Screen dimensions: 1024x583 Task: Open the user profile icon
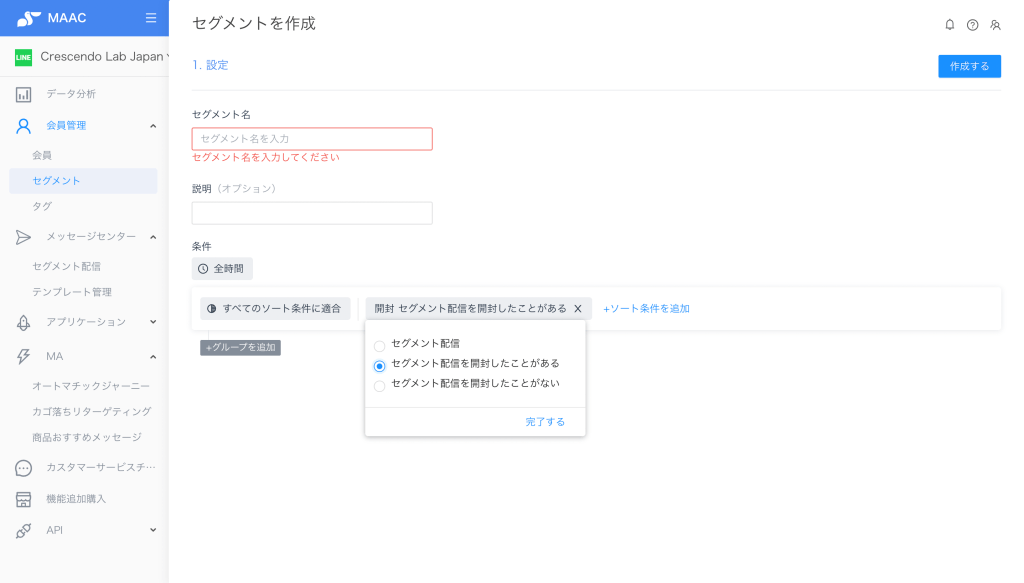click(995, 25)
